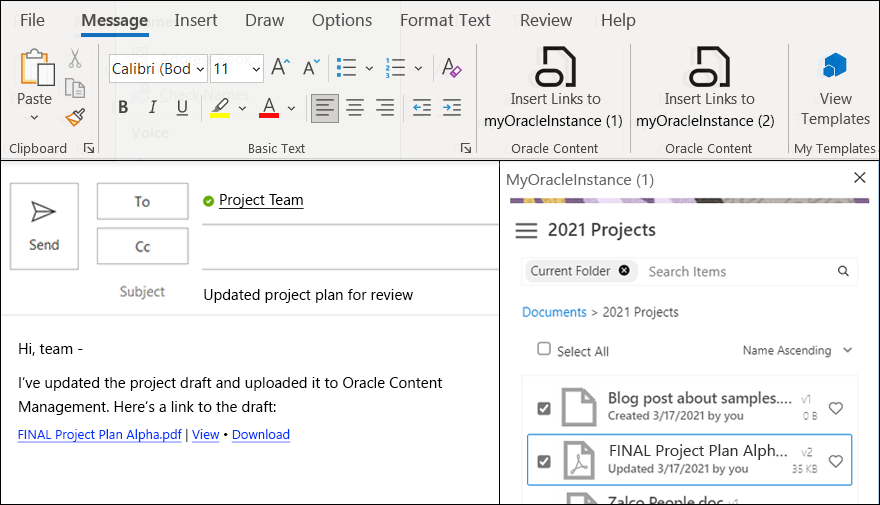Expand bullet list style options

pyautogui.click(x=369, y=68)
